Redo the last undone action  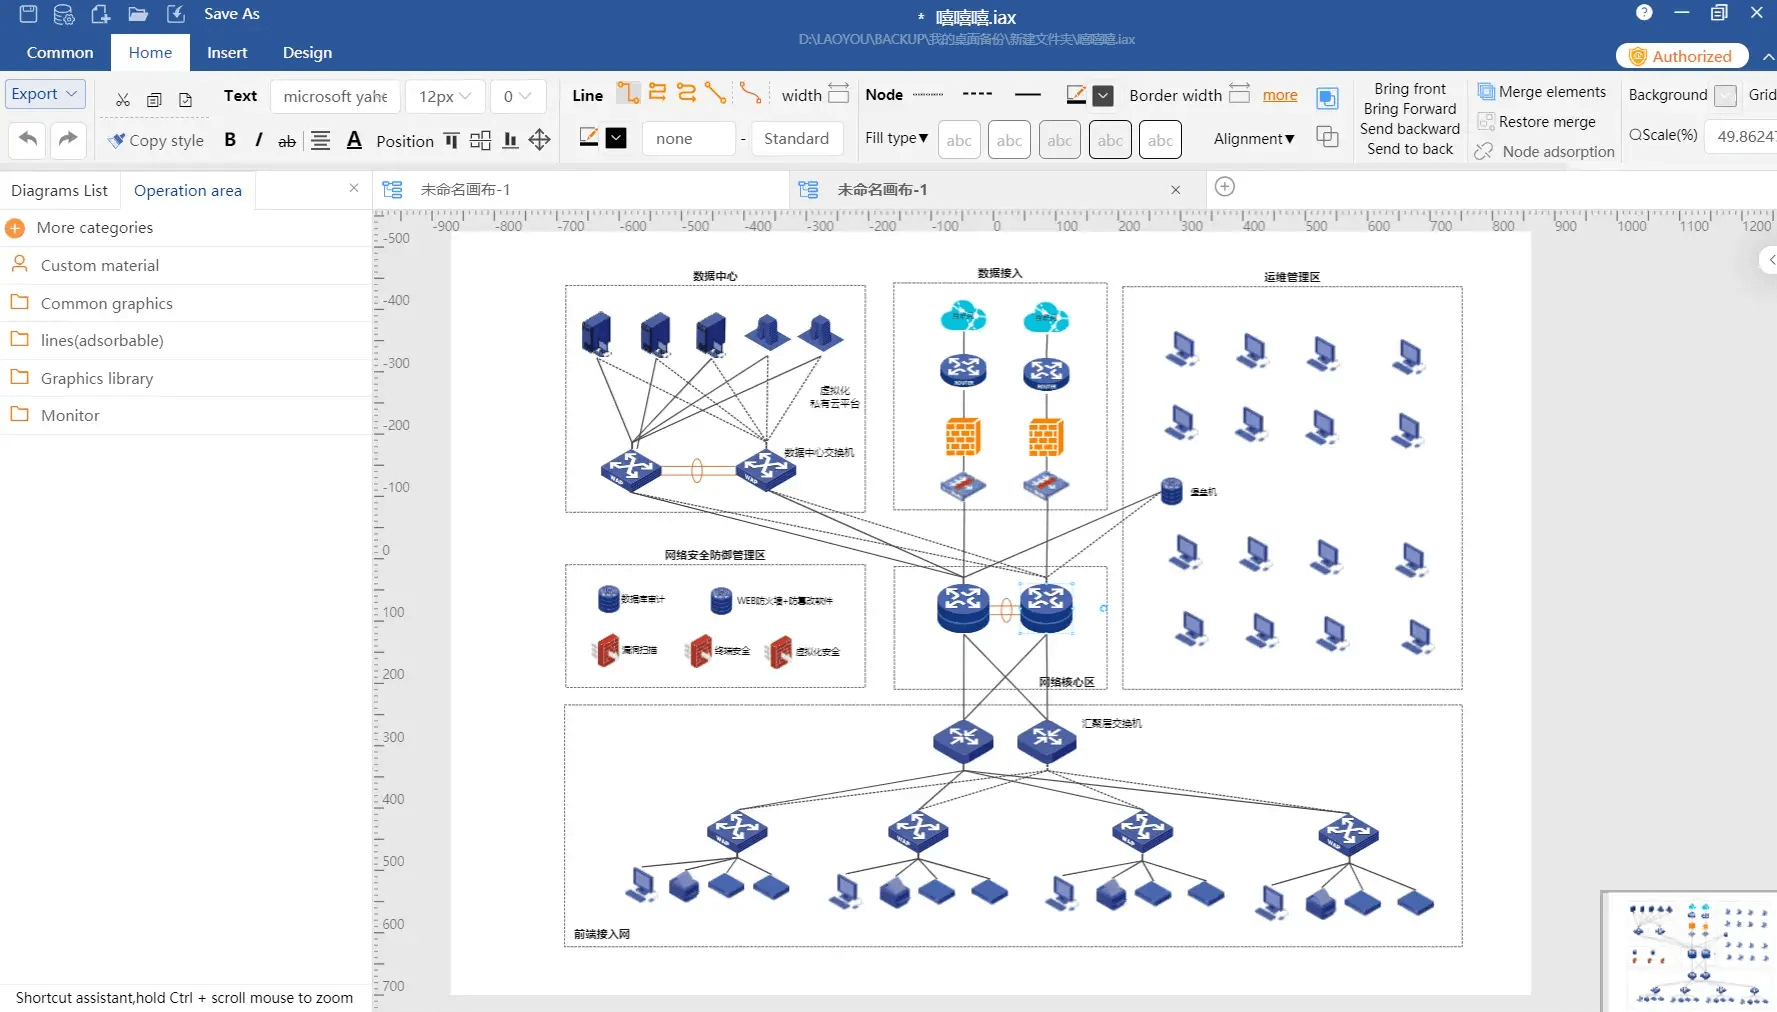pyautogui.click(x=67, y=139)
